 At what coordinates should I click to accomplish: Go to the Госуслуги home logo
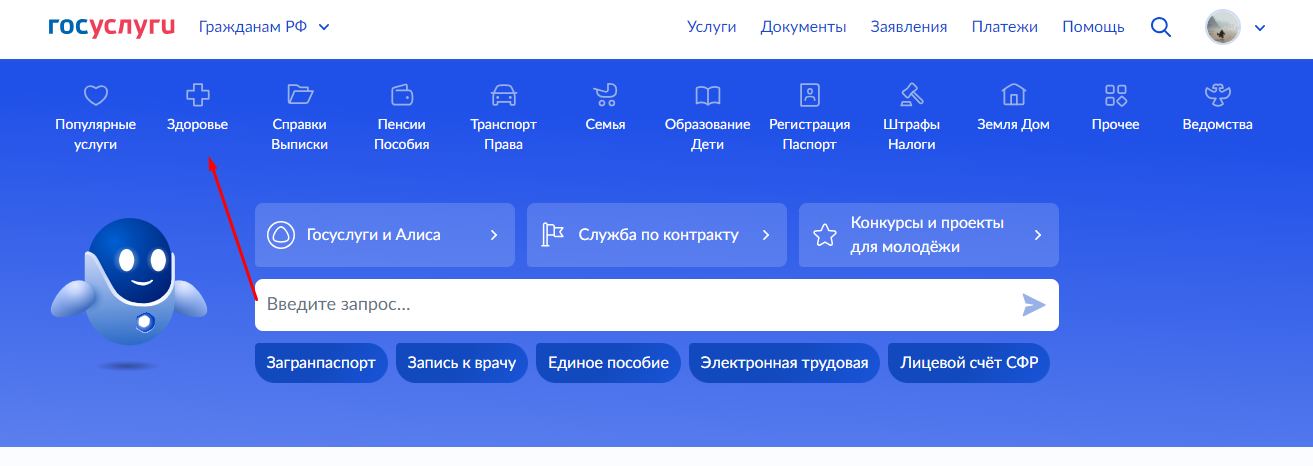point(111,27)
